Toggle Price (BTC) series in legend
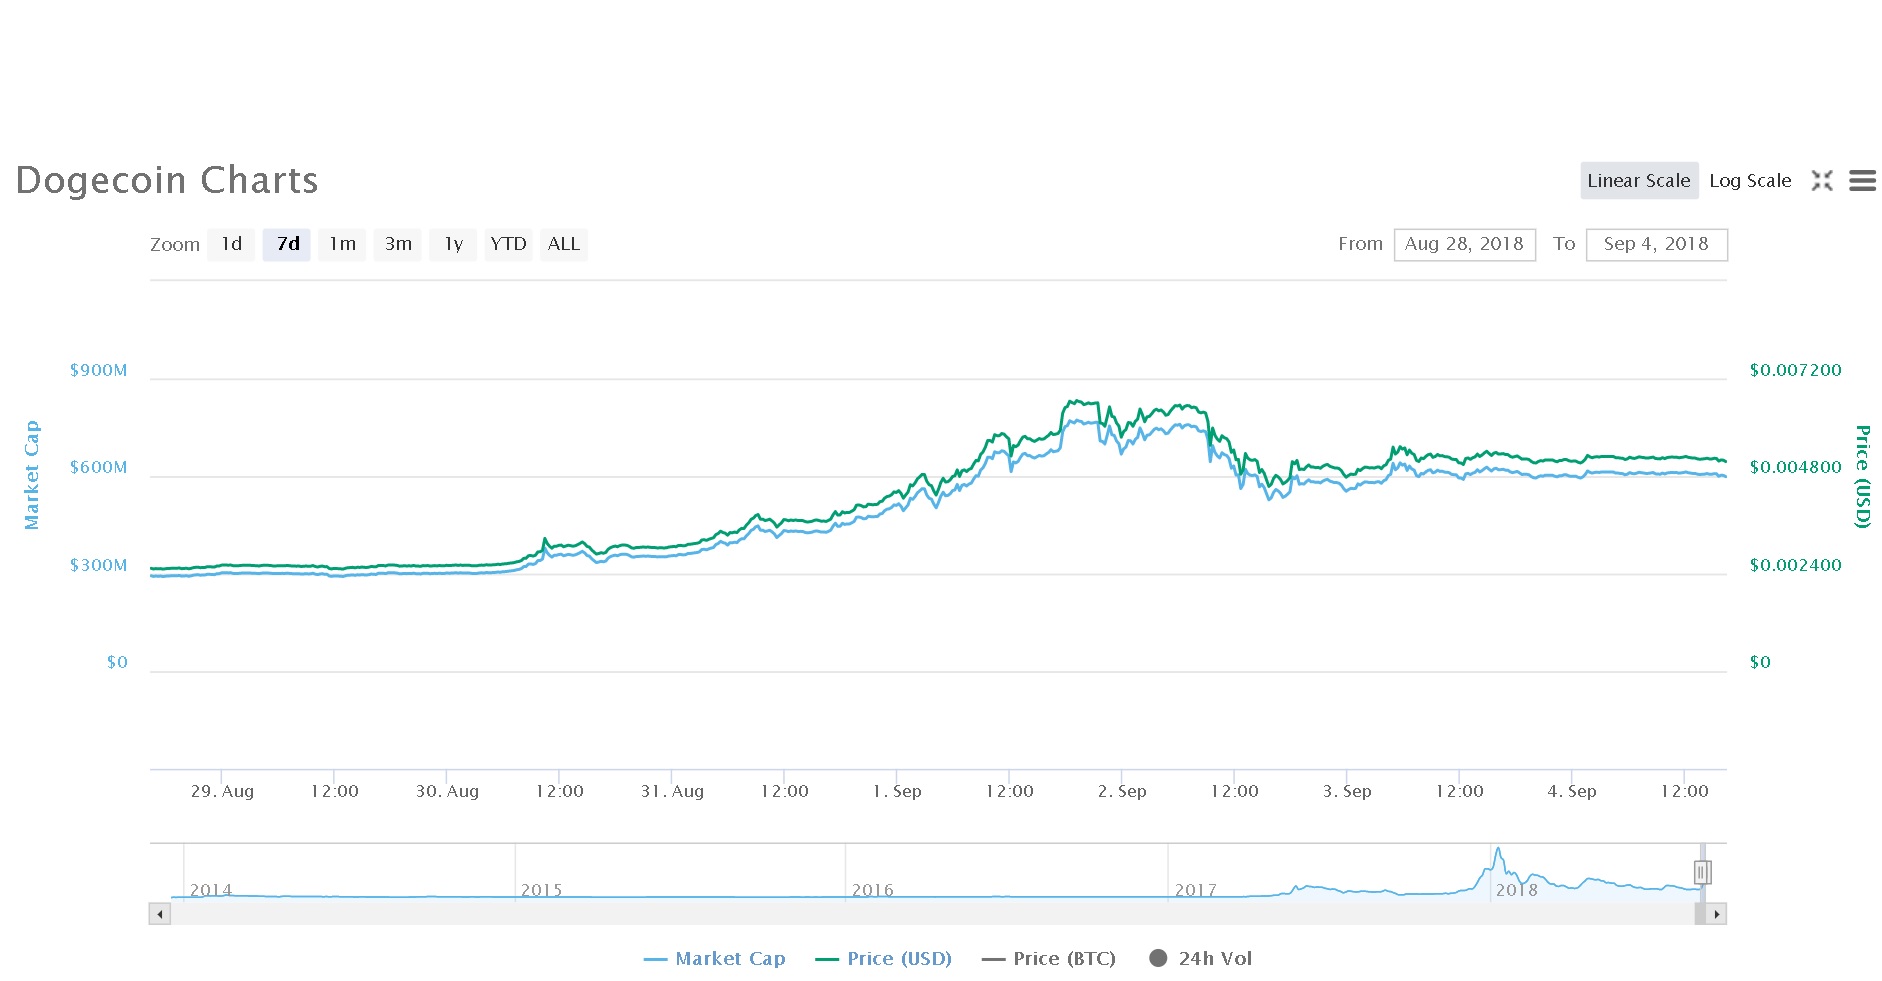The width and height of the screenshot is (1882, 981). (x=1049, y=958)
